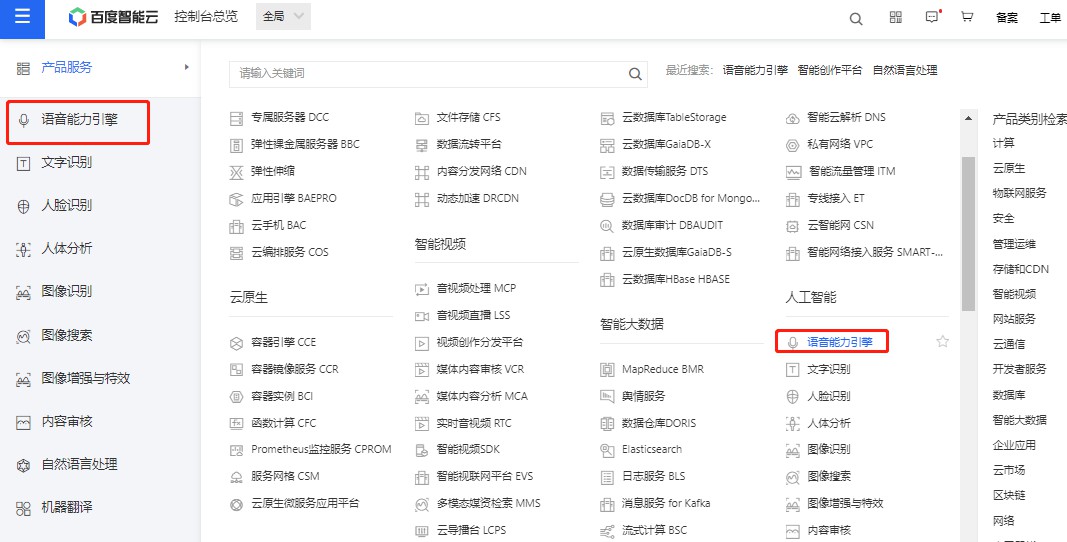The height and width of the screenshot is (542, 1067).
Task: Open the shopping cart icon
Action: pyautogui.click(x=967, y=17)
